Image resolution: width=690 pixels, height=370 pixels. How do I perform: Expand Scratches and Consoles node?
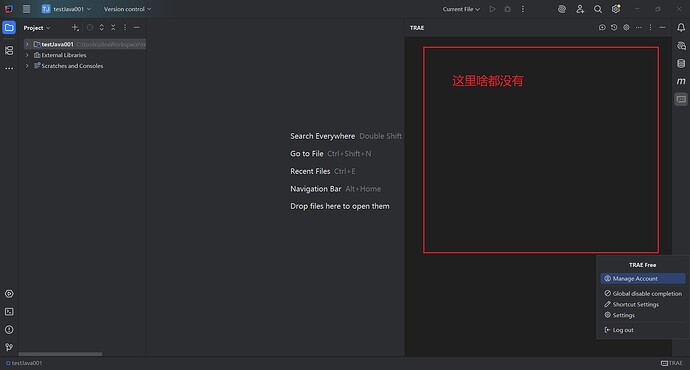tap(27, 66)
